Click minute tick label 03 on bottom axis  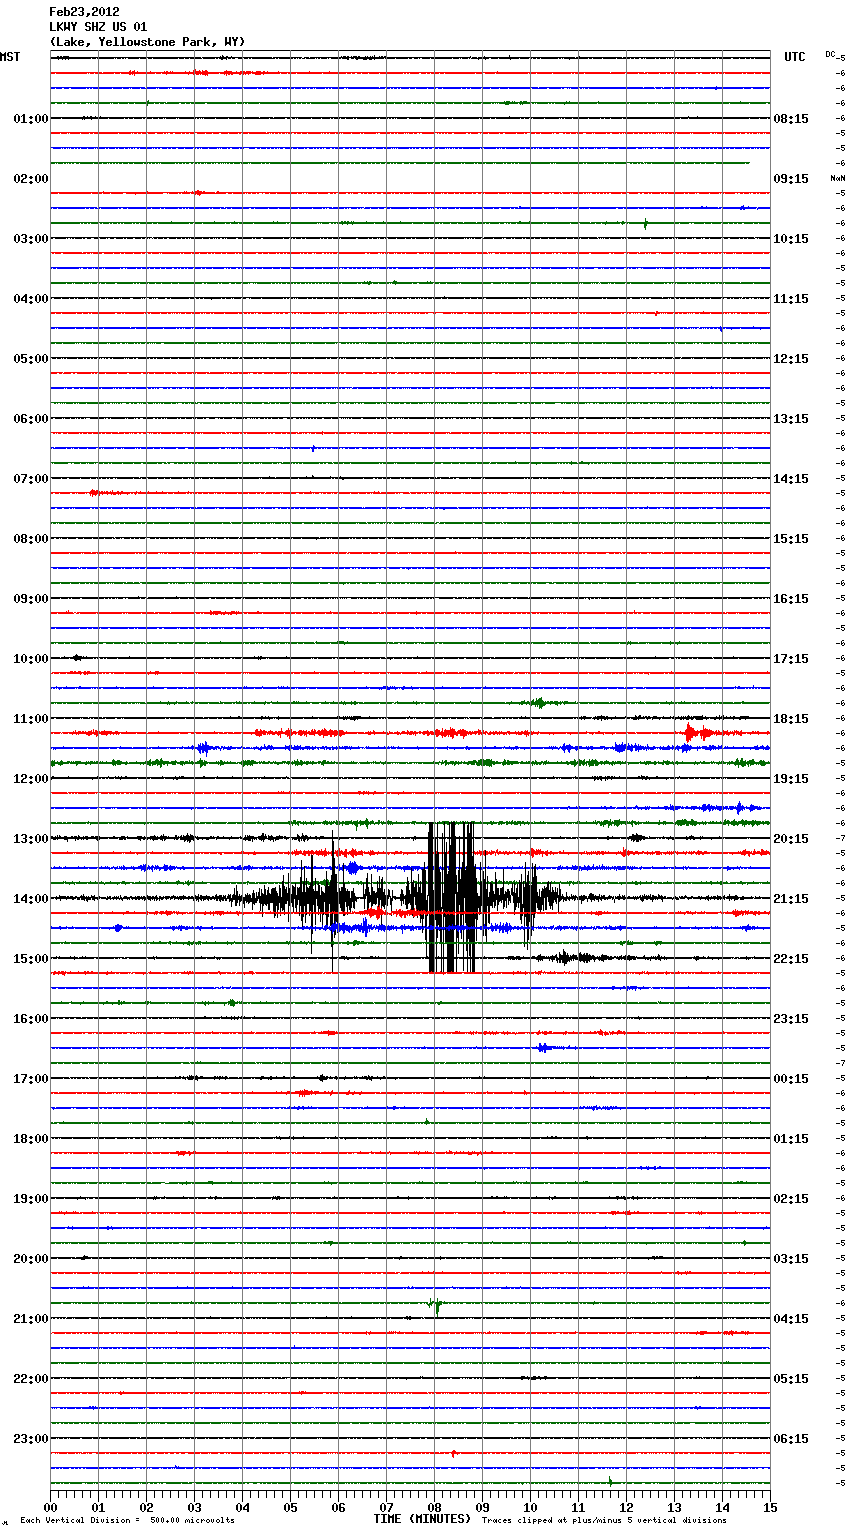(x=194, y=1507)
